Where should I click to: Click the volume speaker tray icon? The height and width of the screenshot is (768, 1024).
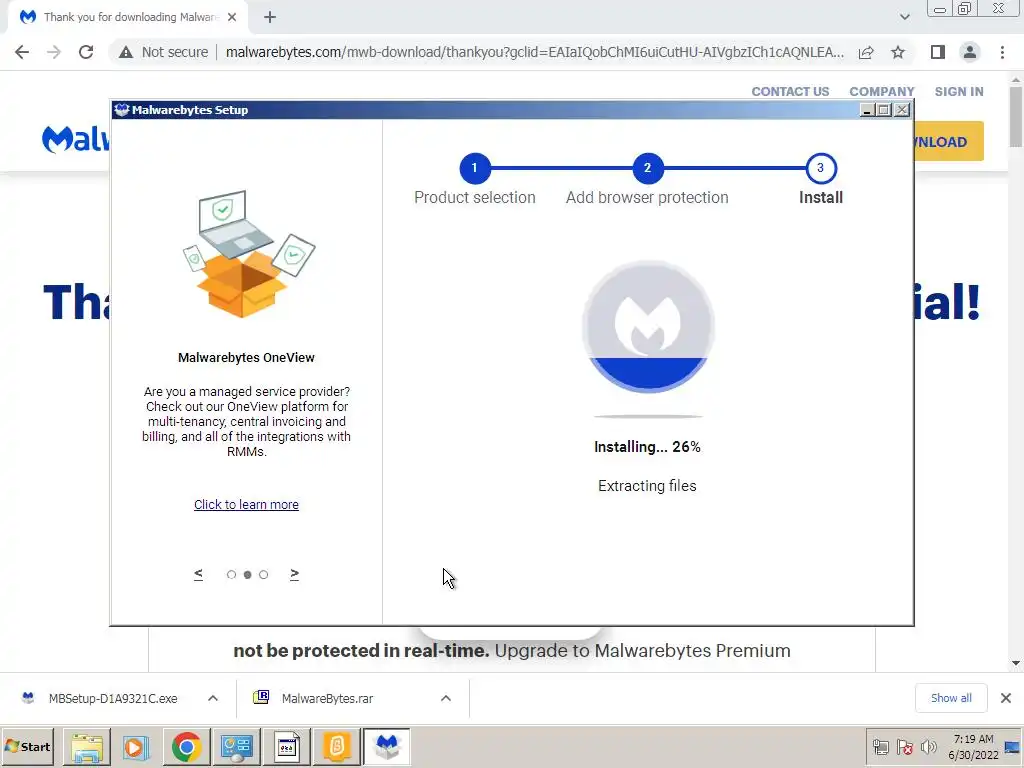[928, 747]
